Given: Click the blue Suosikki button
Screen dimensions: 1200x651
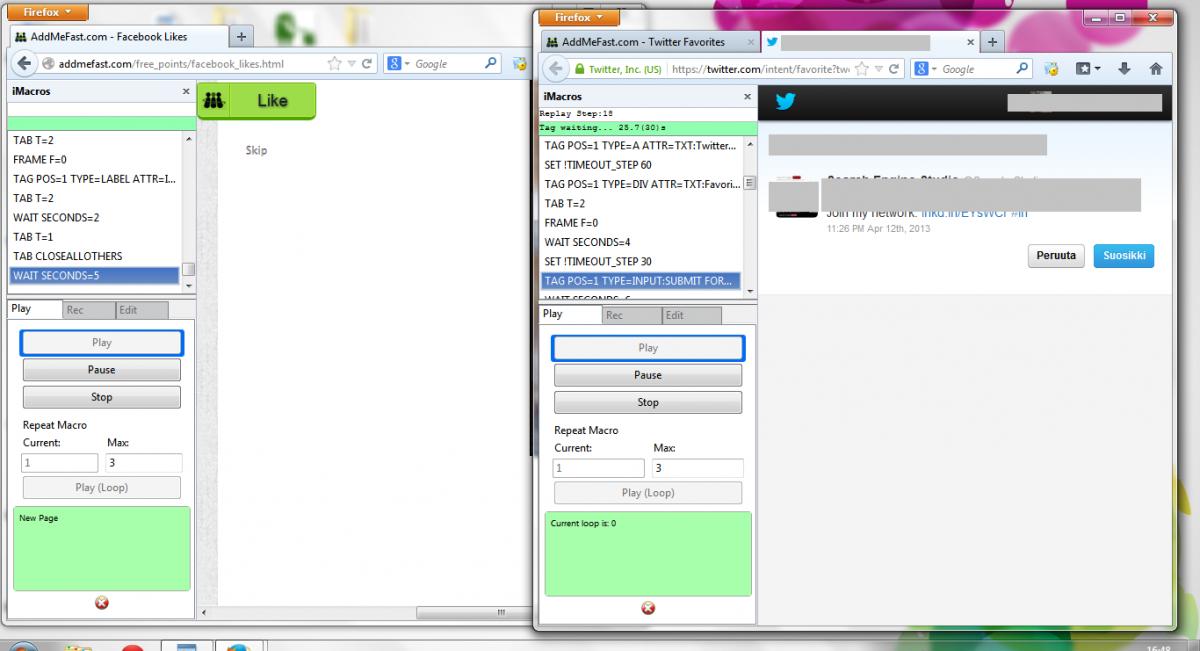Looking at the screenshot, I should (x=1123, y=255).
